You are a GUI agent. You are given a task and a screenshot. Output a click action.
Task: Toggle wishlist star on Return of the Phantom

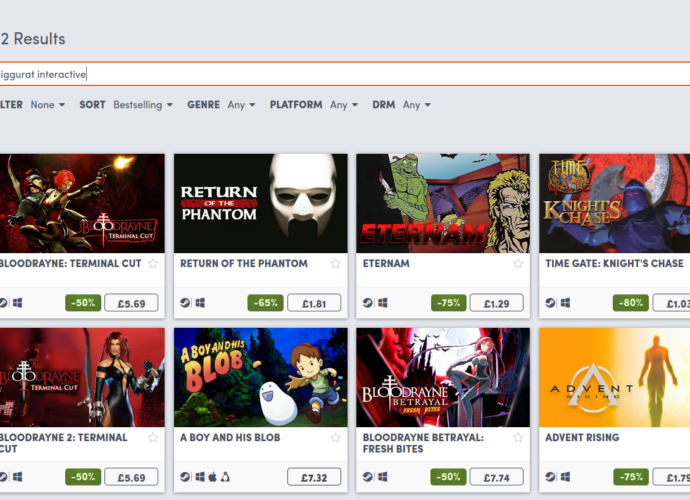click(335, 264)
